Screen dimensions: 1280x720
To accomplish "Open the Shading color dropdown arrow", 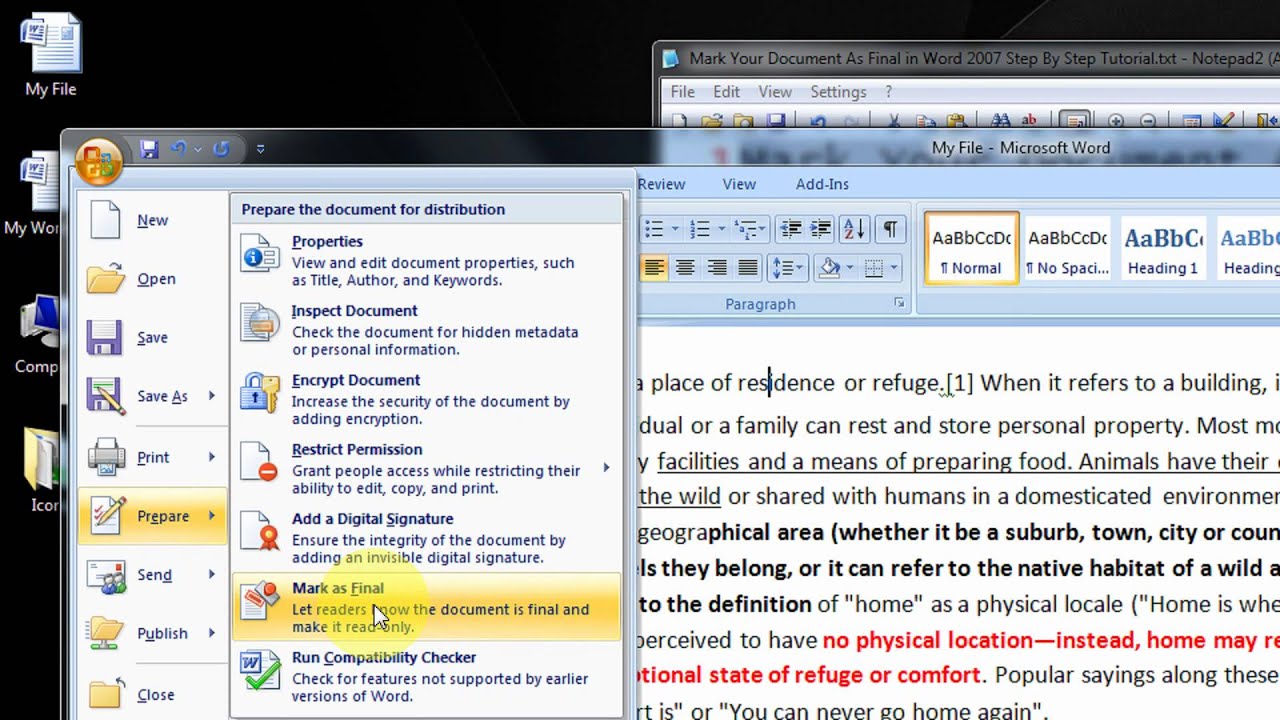I will pyautogui.click(x=849, y=267).
